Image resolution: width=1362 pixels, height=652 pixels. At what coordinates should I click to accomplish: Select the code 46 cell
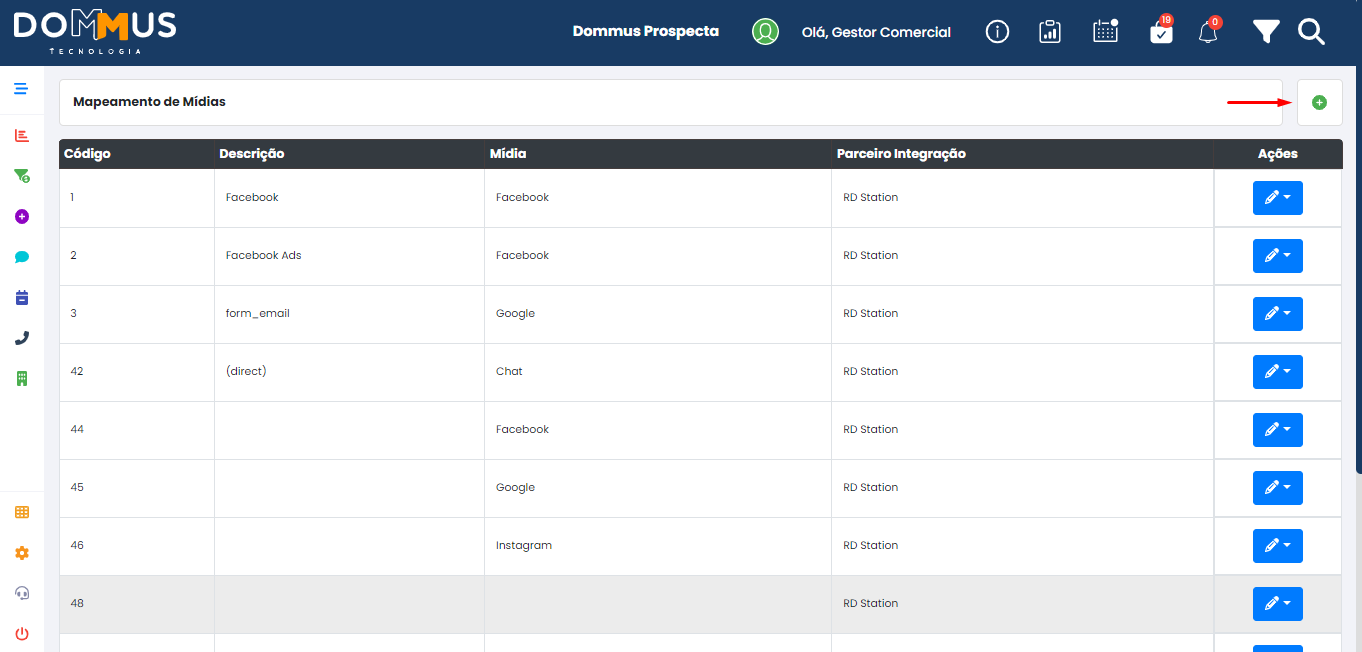(x=137, y=546)
